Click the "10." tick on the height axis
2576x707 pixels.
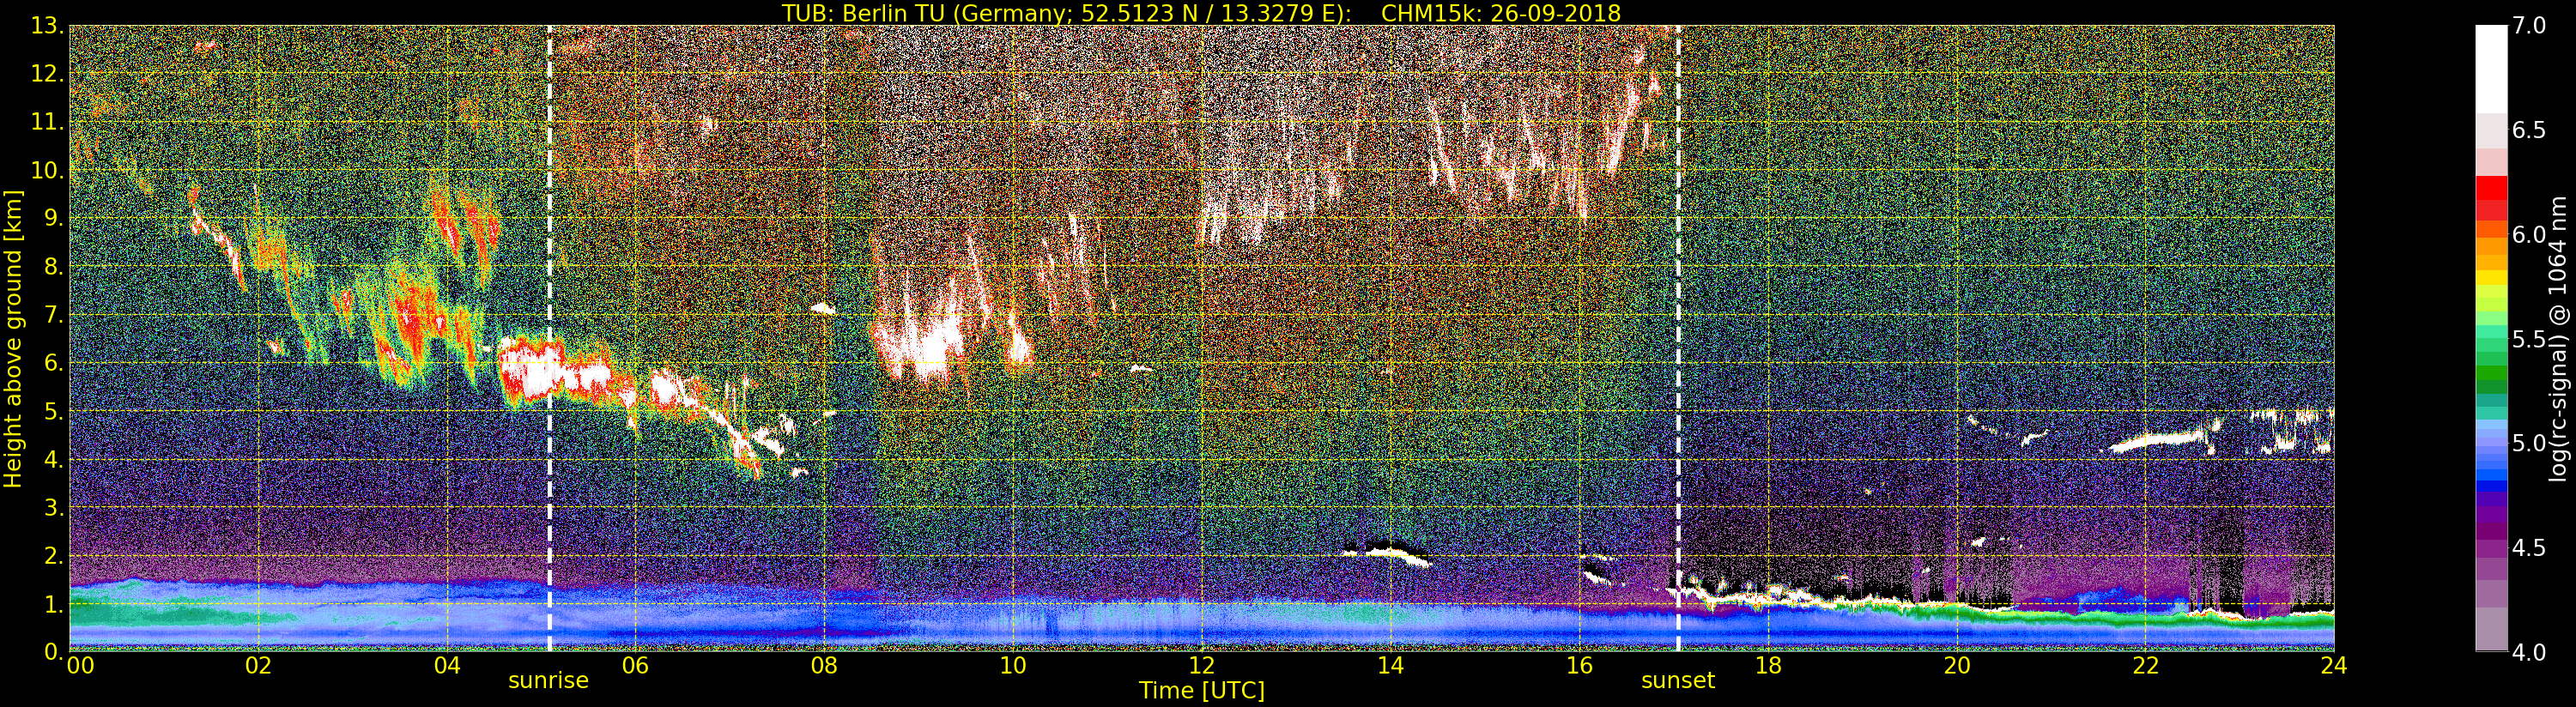point(47,170)
